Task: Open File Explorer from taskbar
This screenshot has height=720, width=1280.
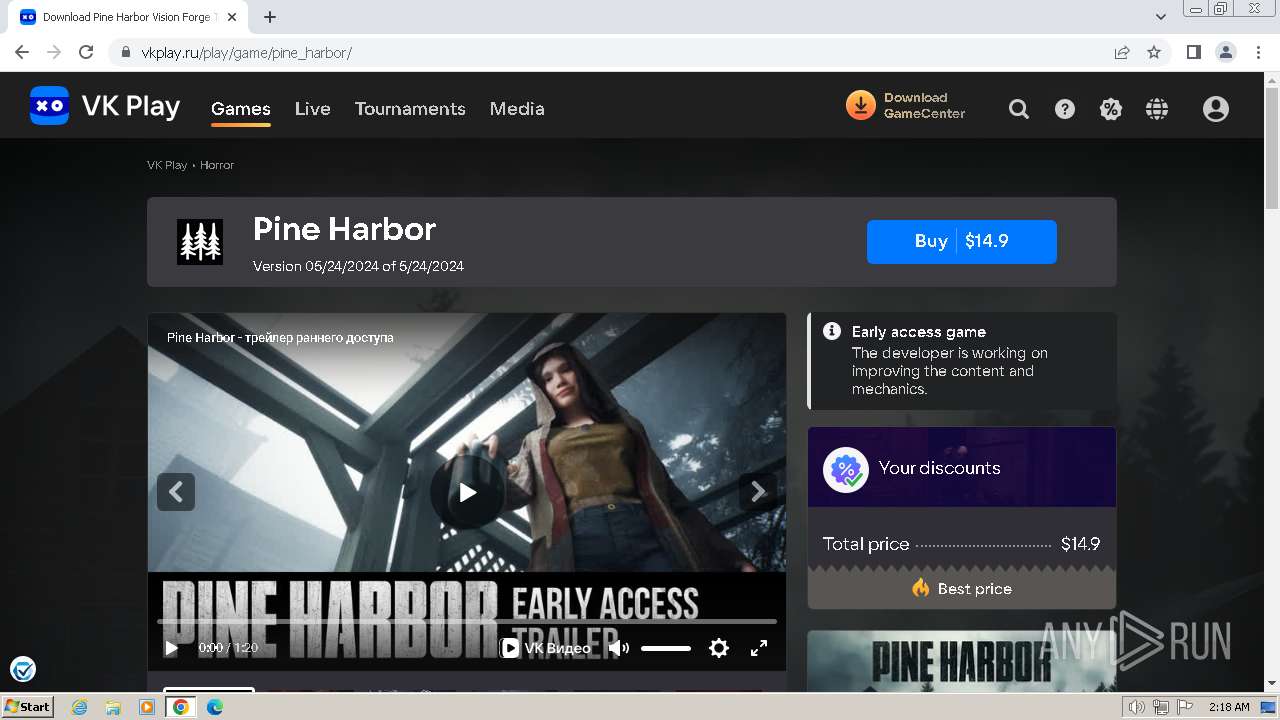Action: tap(113, 707)
